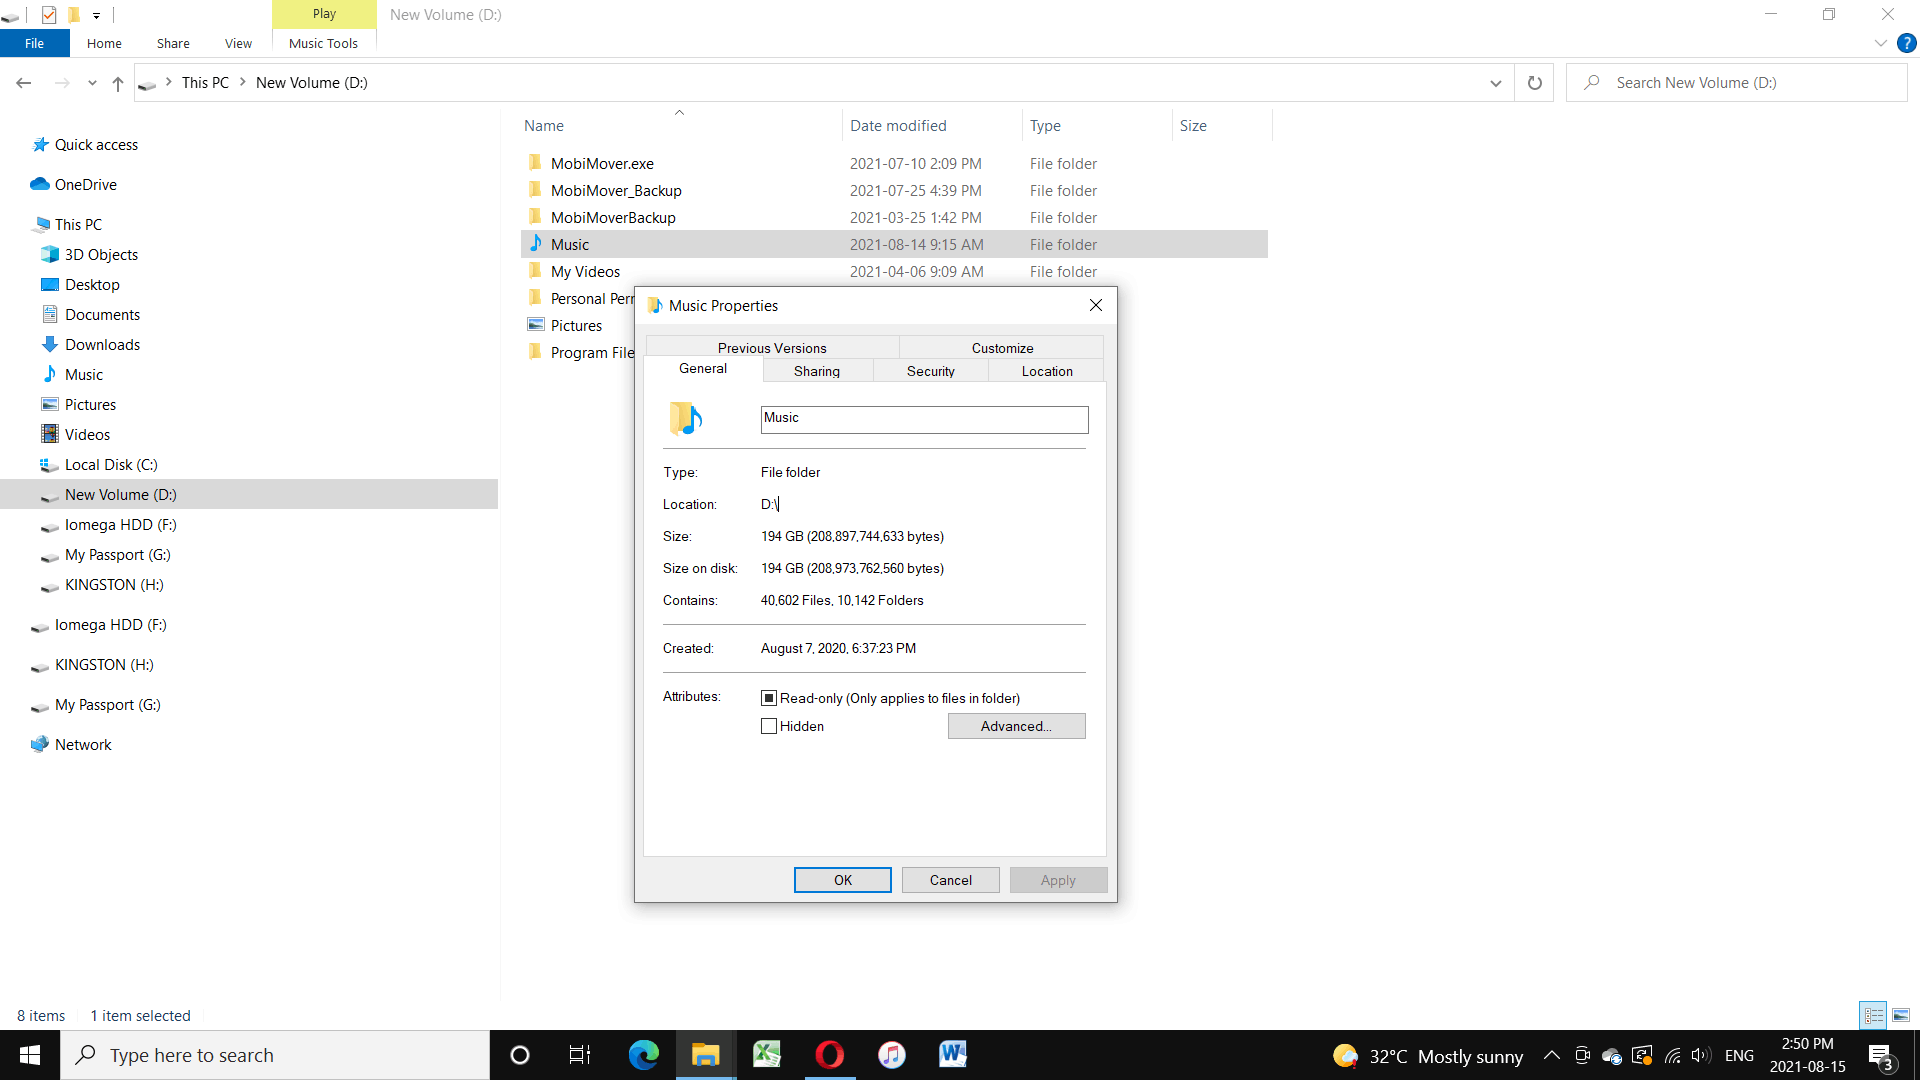
Task: Click the Windows Start button
Action: pos(30,1055)
